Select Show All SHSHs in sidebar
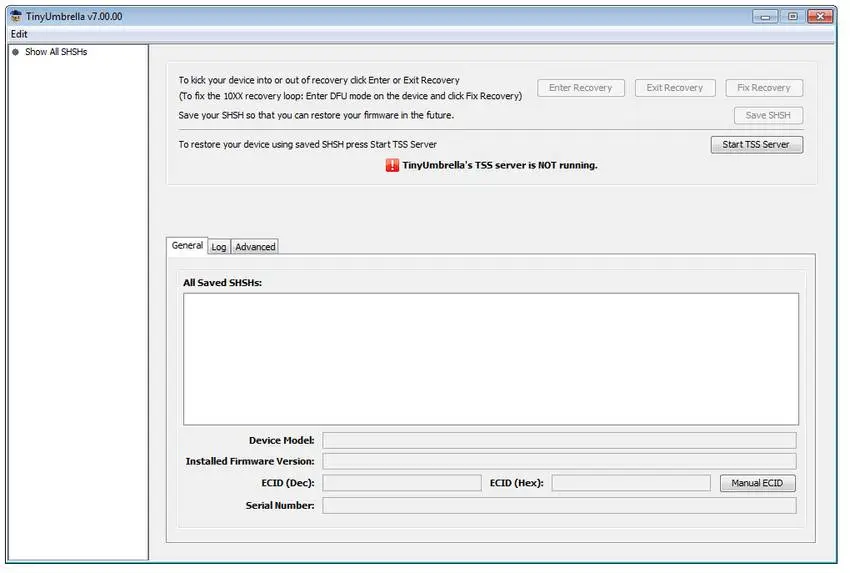850x573 pixels. (56, 52)
